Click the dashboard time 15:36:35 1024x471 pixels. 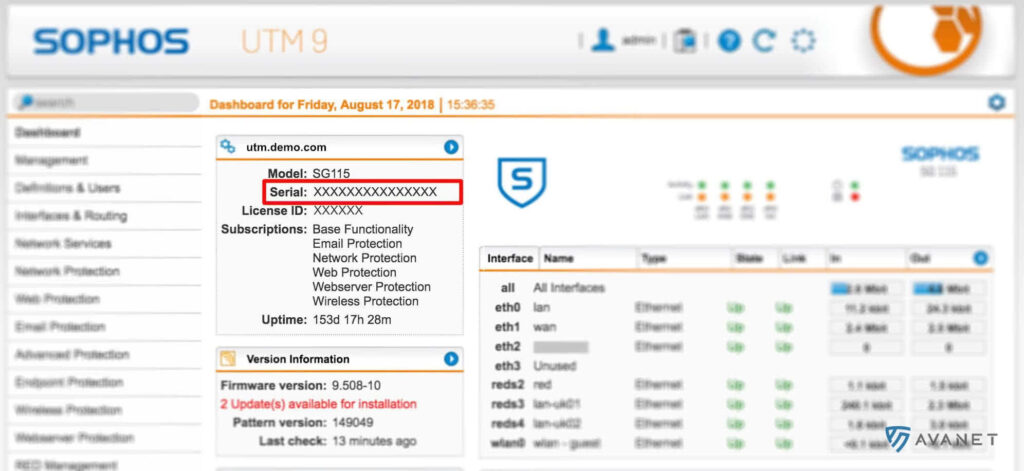pyautogui.click(x=471, y=105)
